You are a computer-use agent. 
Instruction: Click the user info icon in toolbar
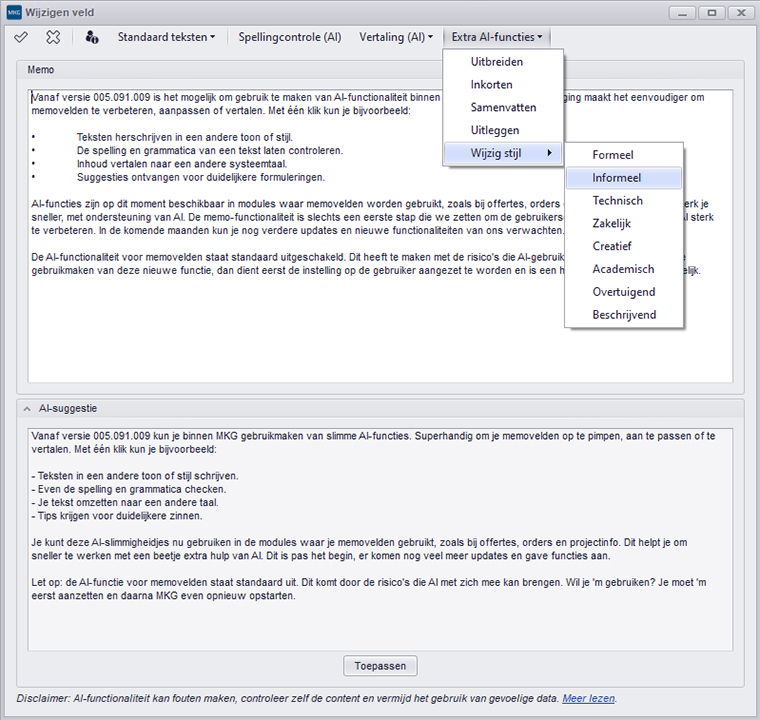(x=92, y=37)
